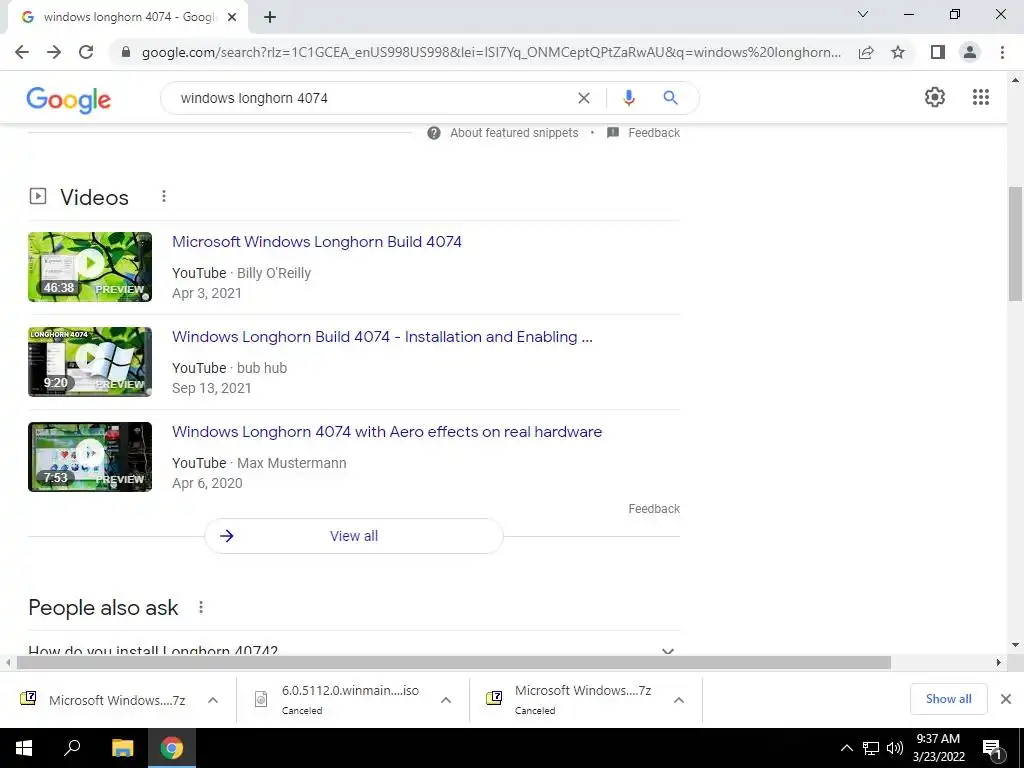Click the 'View all' videos button
The height and width of the screenshot is (768, 1024).
354,536
